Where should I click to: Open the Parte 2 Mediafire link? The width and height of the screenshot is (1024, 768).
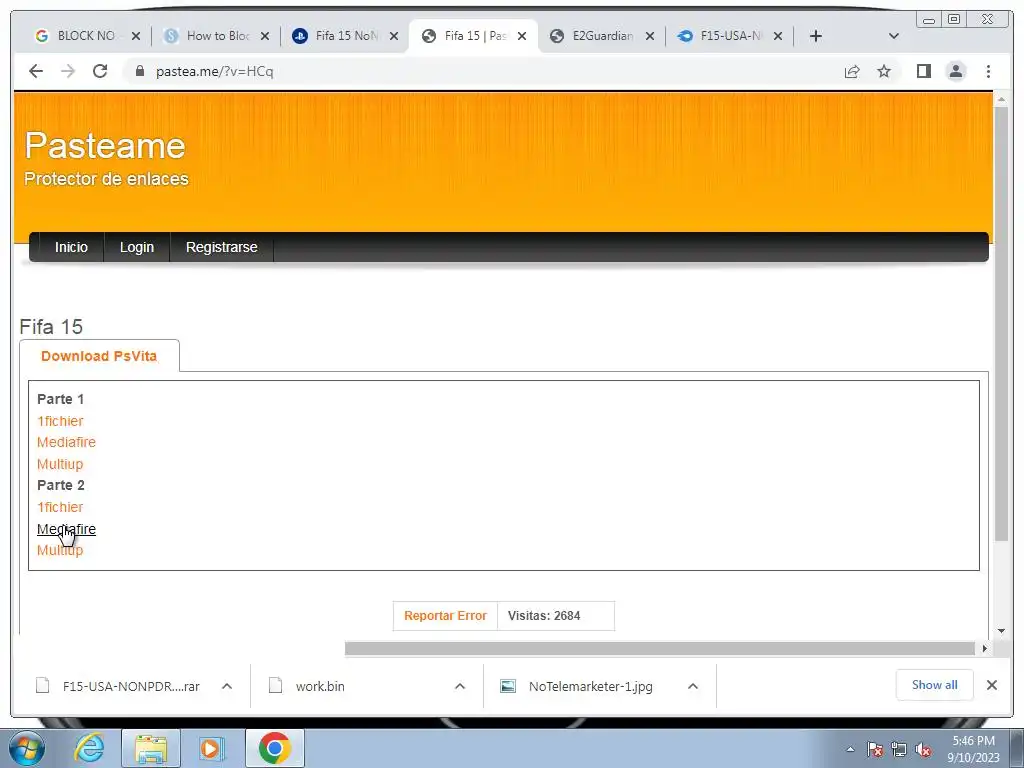[66, 529]
